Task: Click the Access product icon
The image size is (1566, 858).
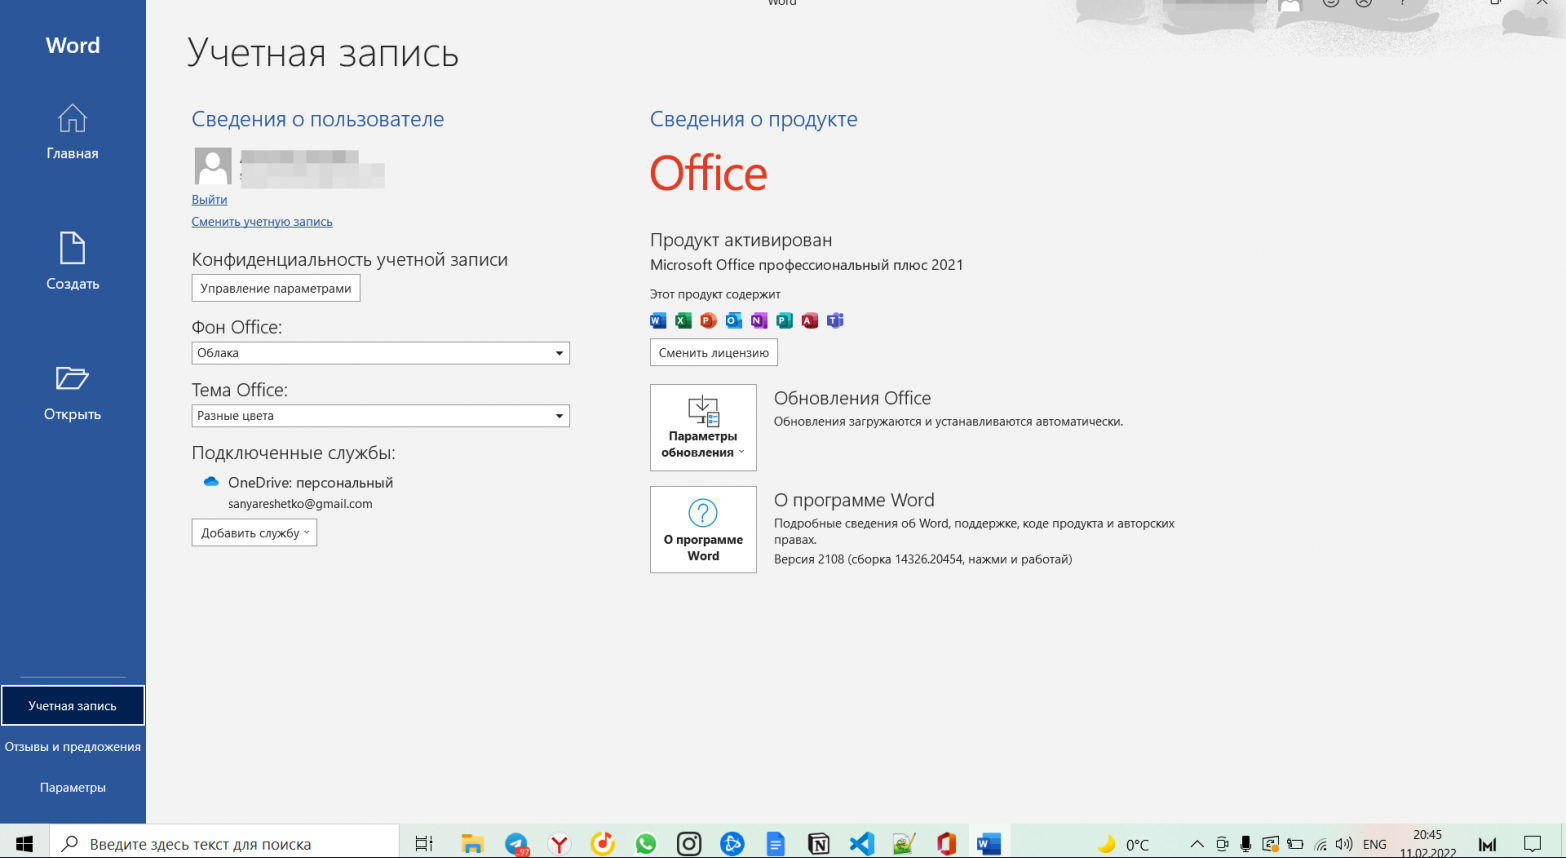Action: coord(810,321)
